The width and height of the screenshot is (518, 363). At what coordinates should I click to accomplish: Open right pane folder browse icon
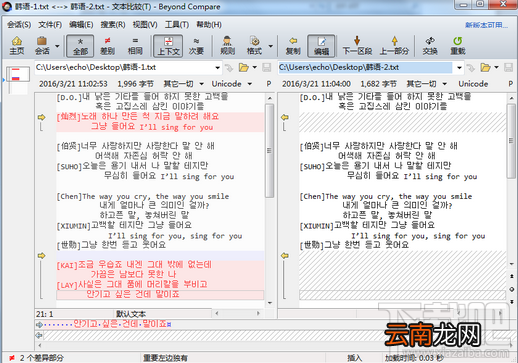click(x=485, y=68)
